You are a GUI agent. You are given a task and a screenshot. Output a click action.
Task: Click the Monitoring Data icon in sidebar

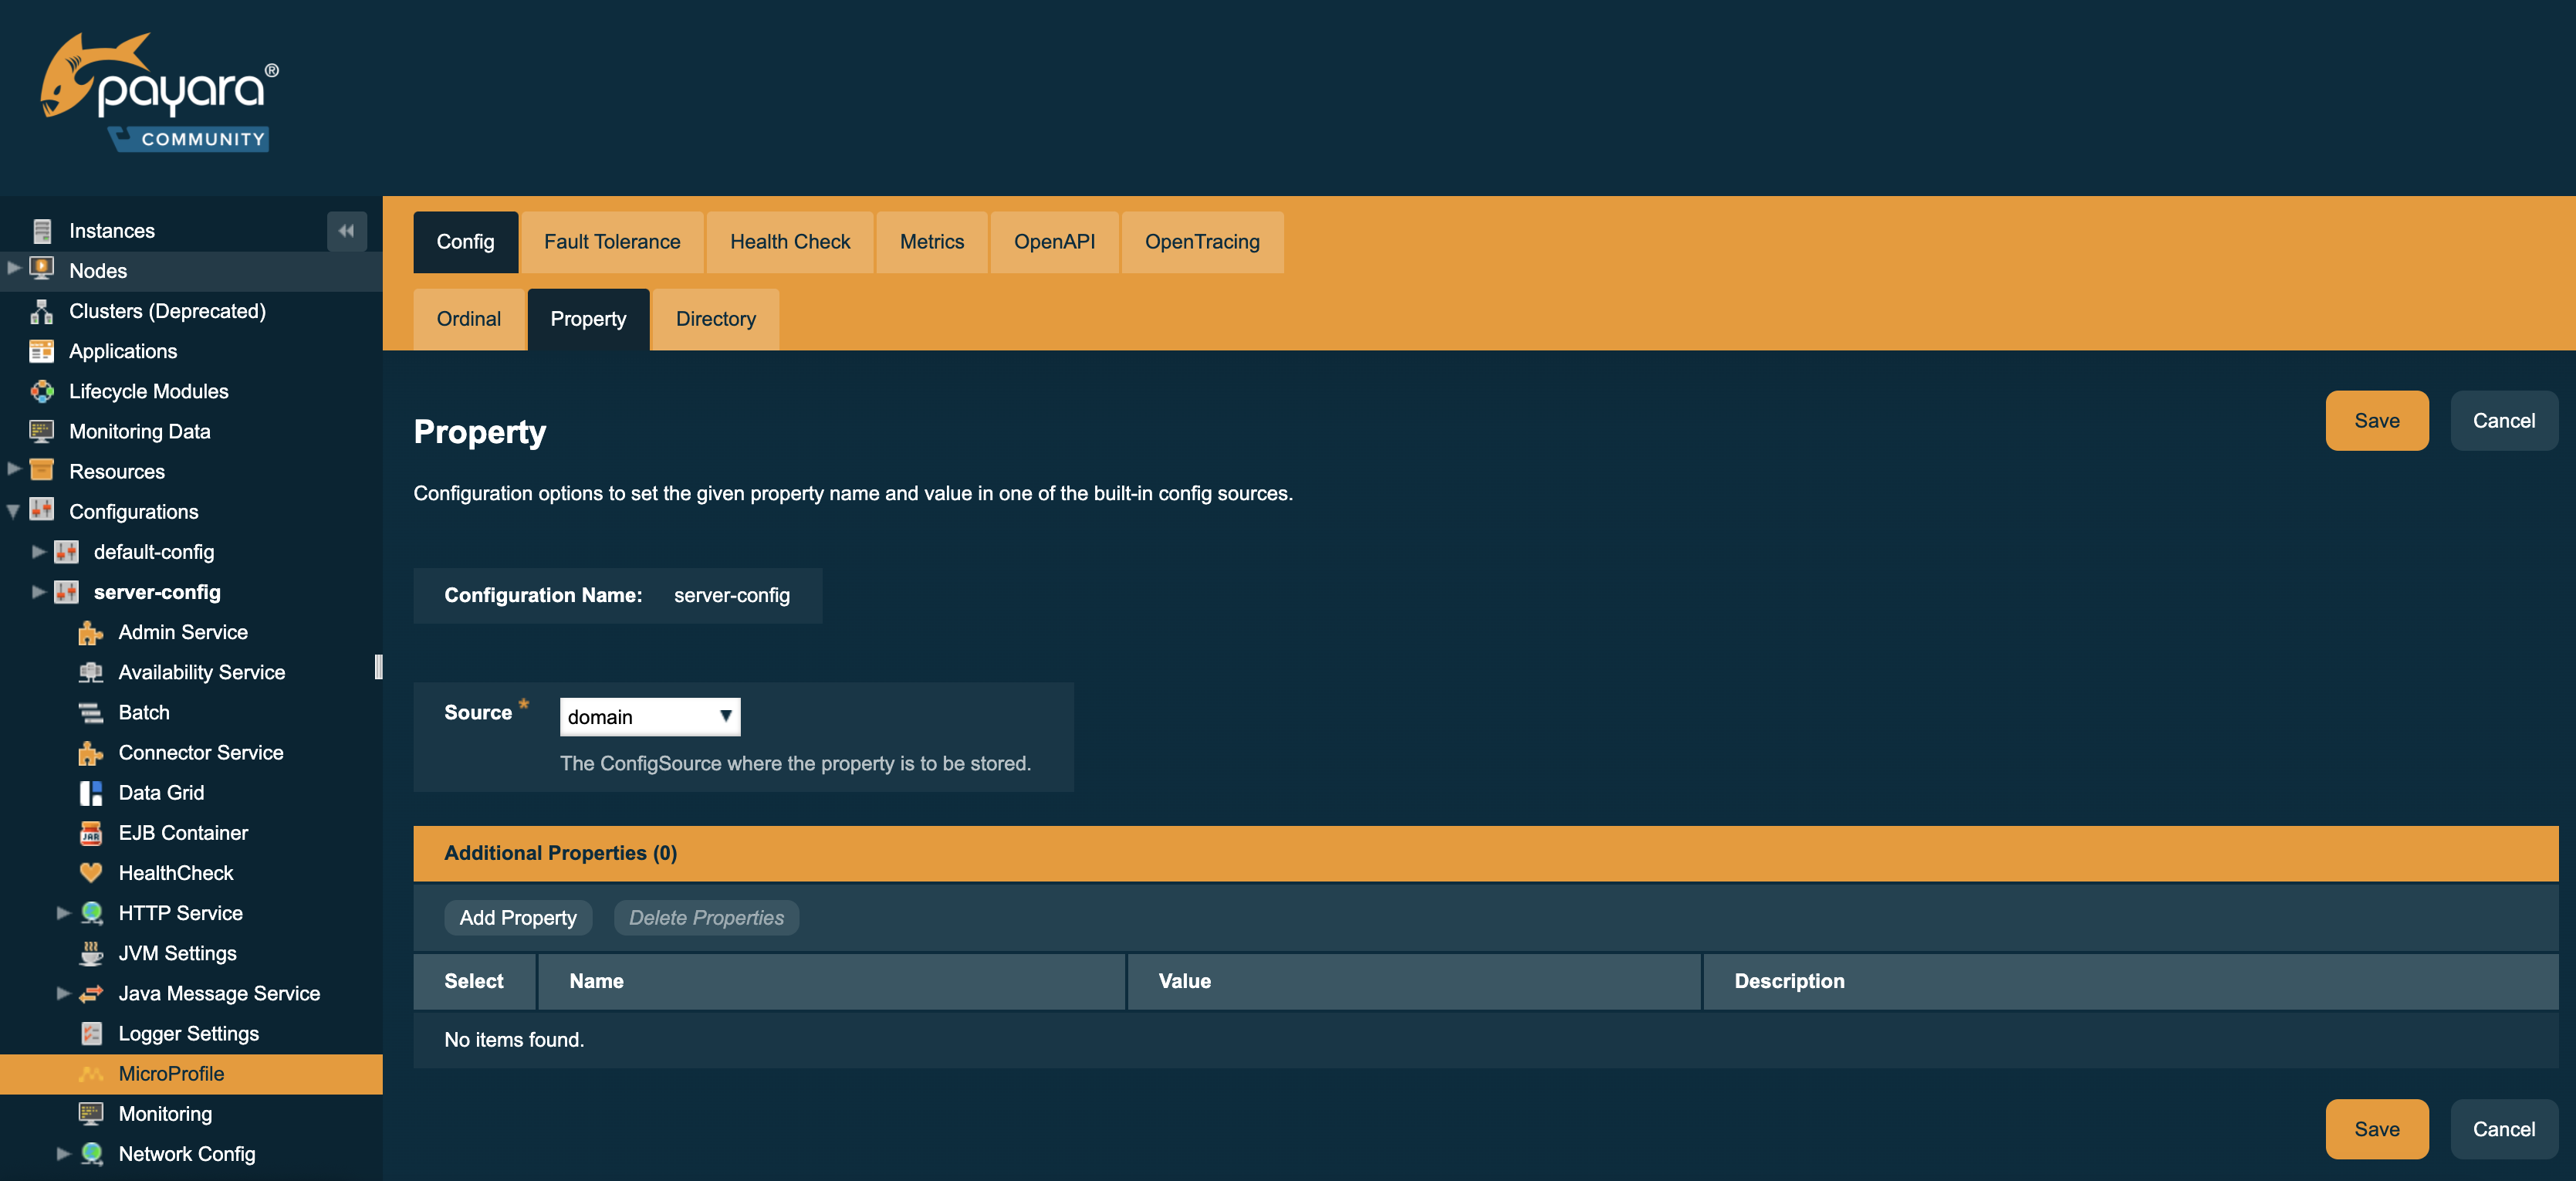pos(41,431)
